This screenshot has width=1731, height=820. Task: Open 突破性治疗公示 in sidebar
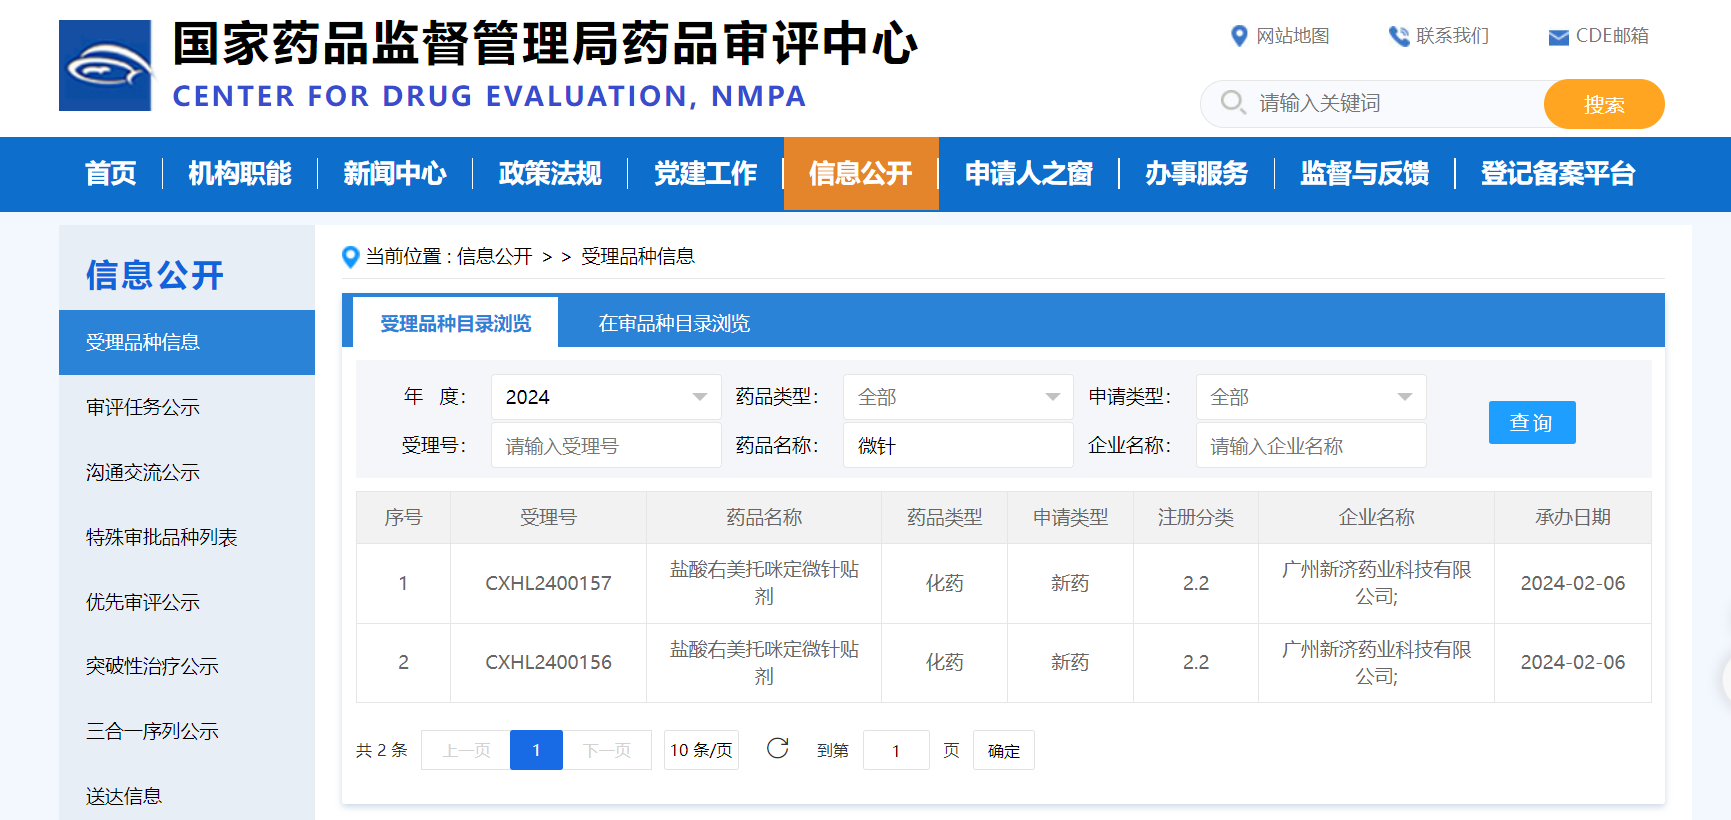[x=187, y=666]
